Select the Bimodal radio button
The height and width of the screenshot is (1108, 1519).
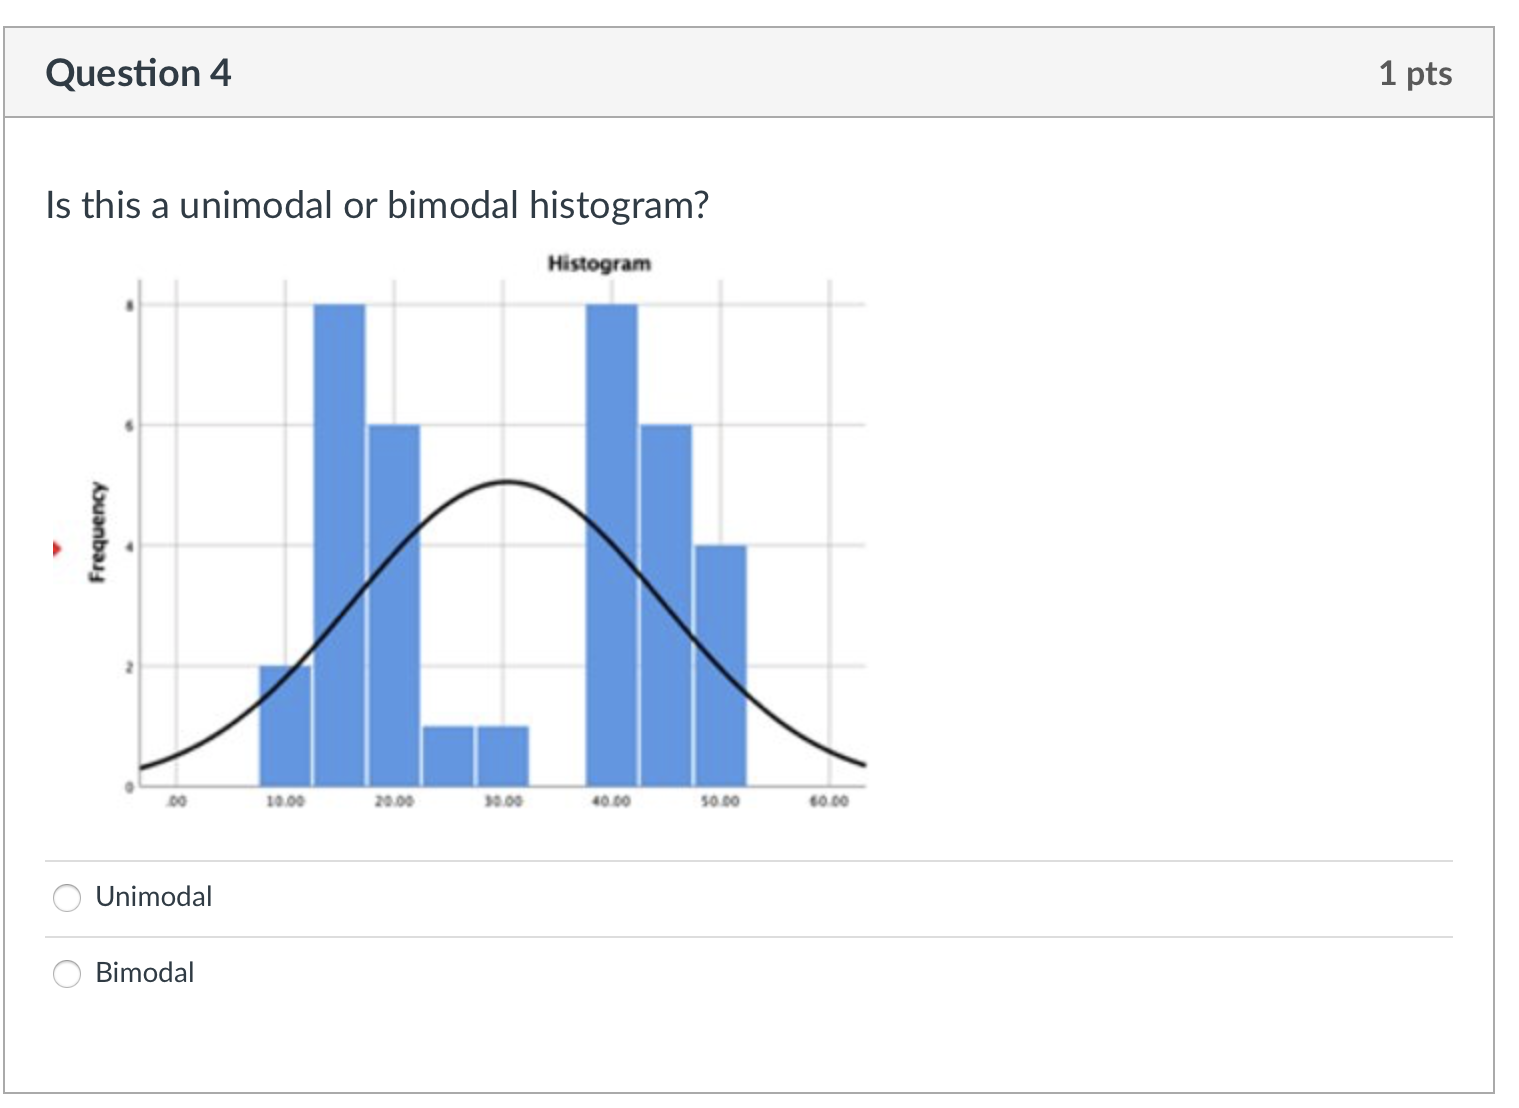tap(66, 973)
